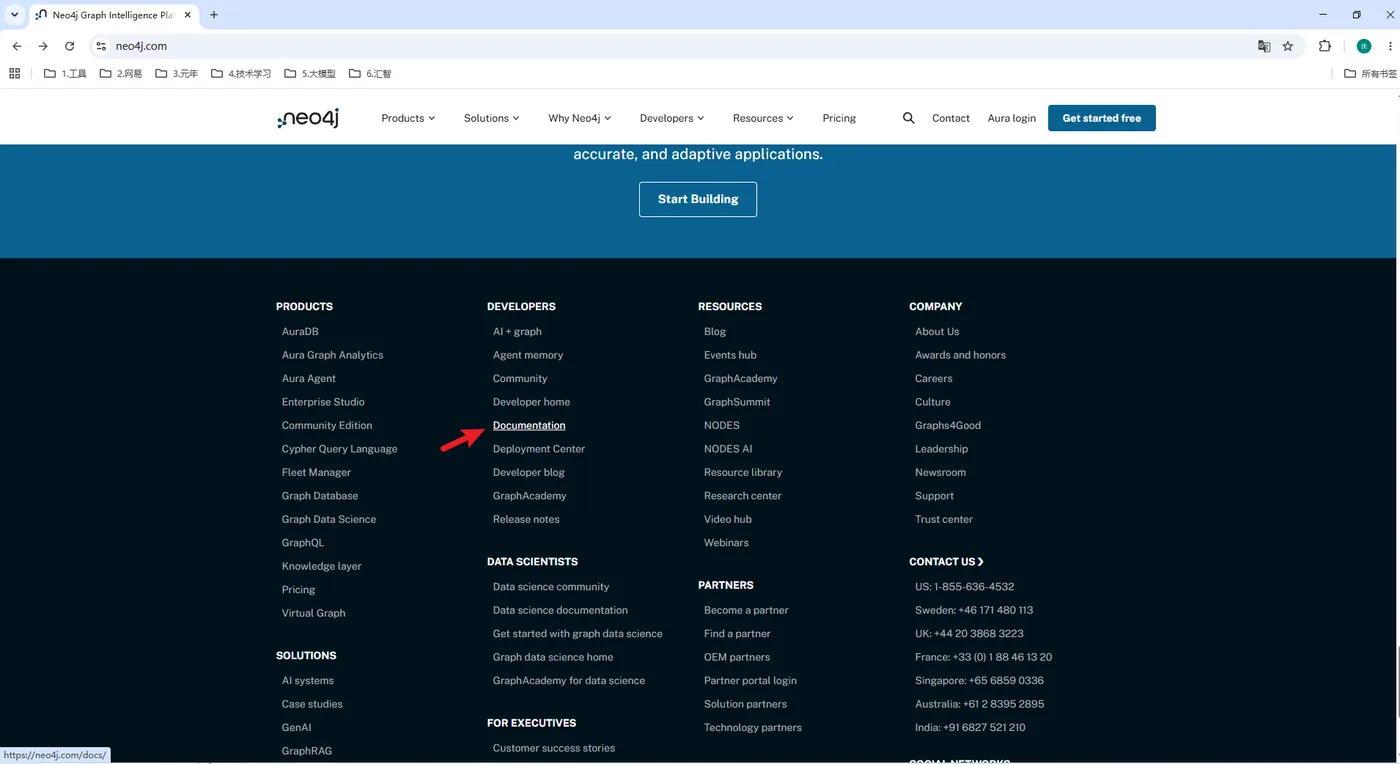Open the Enterprise Studio footer link
The width and height of the screenshot is (1400, 764).
323,402
